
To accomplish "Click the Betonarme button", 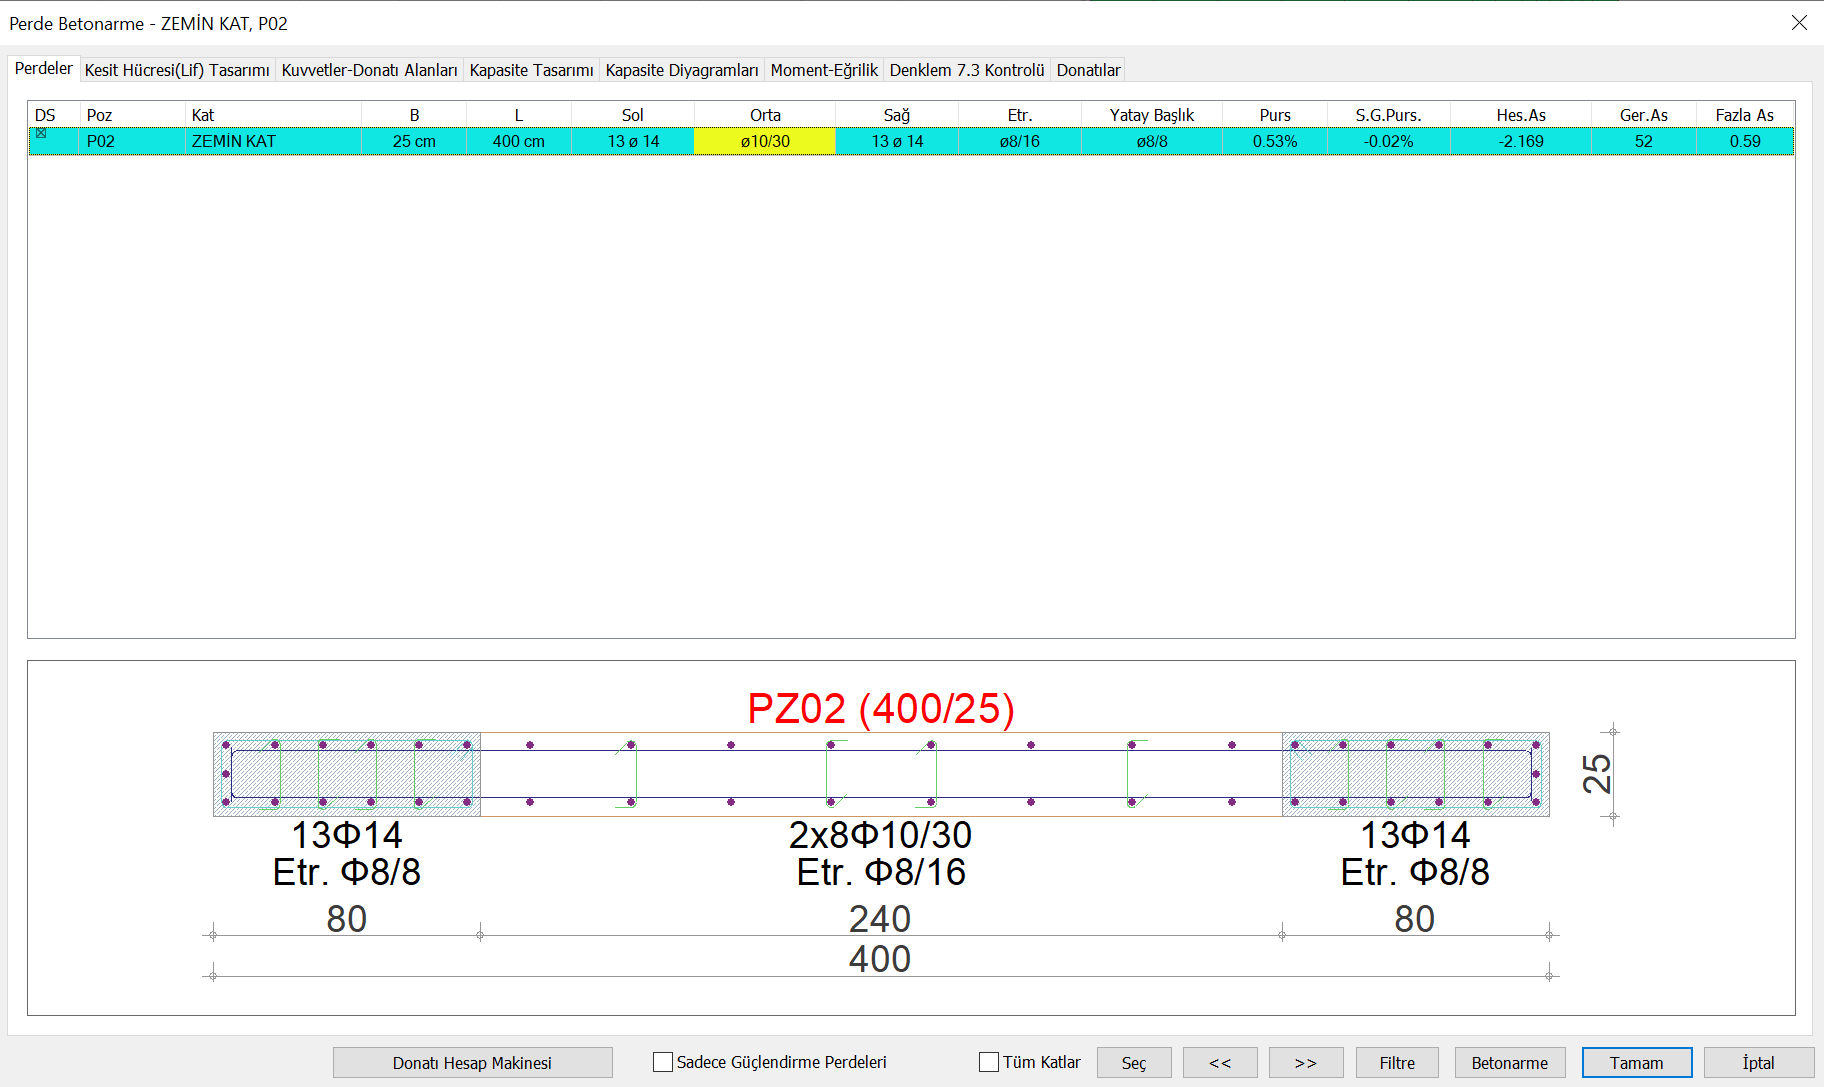I will (1509, 1062).
